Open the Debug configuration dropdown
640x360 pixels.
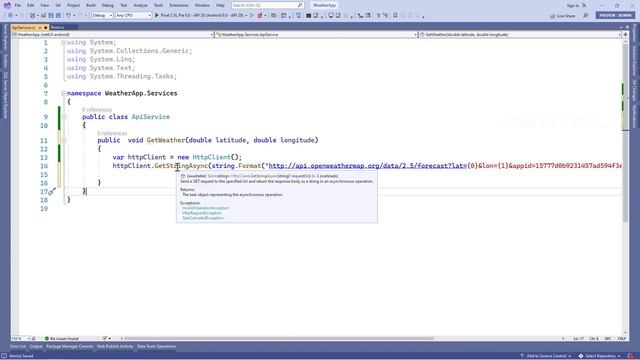(102, 16)
